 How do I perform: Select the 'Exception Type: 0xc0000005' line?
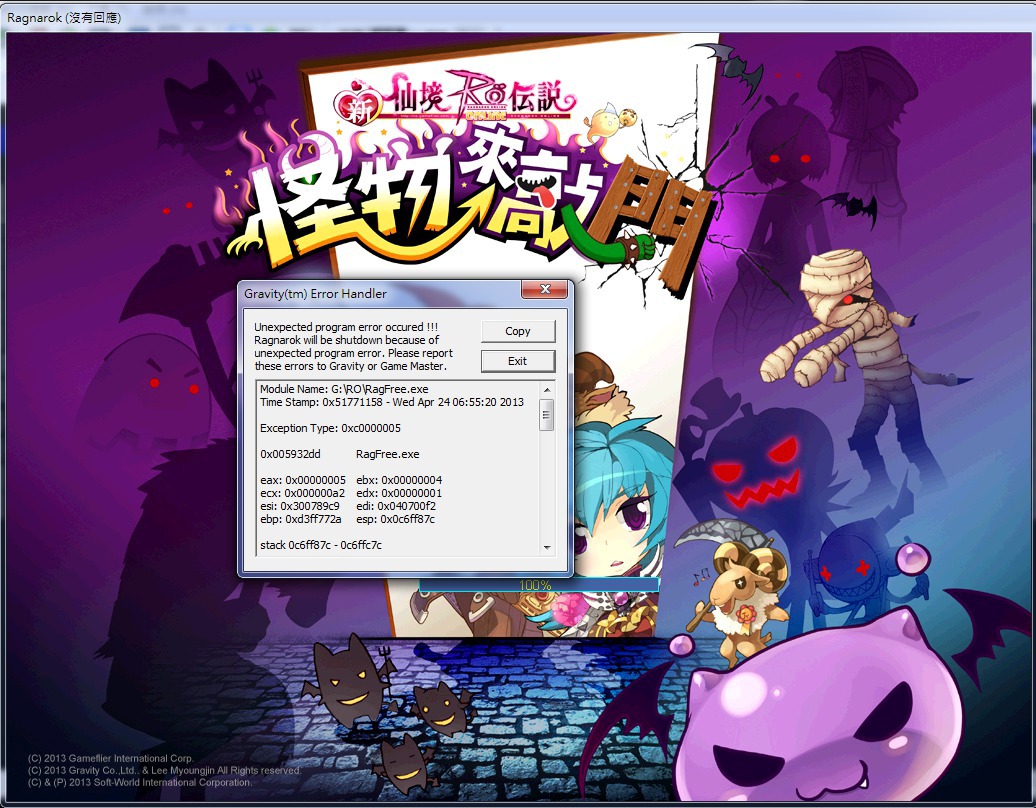(330, 428)
